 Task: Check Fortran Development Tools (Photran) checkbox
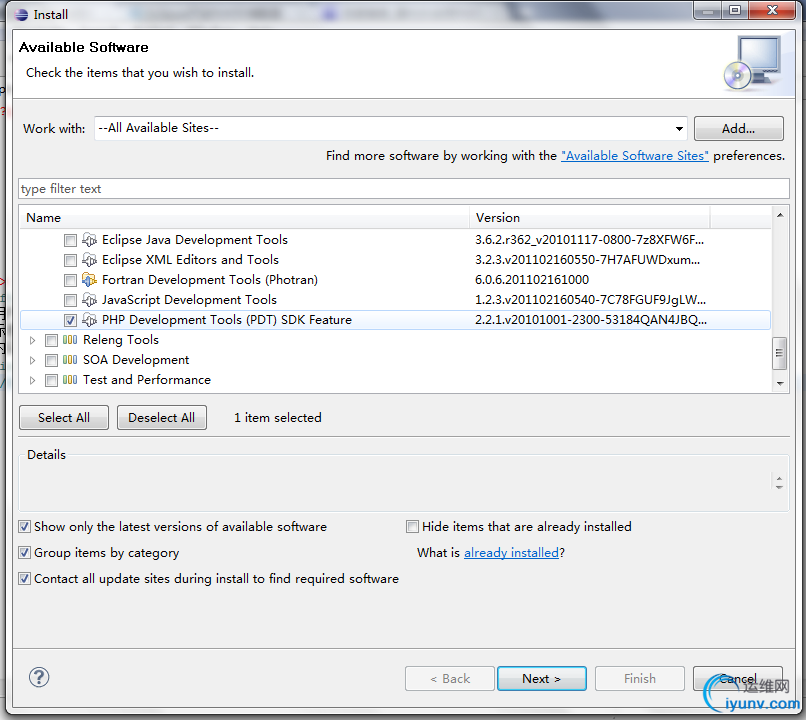(70, 280)
